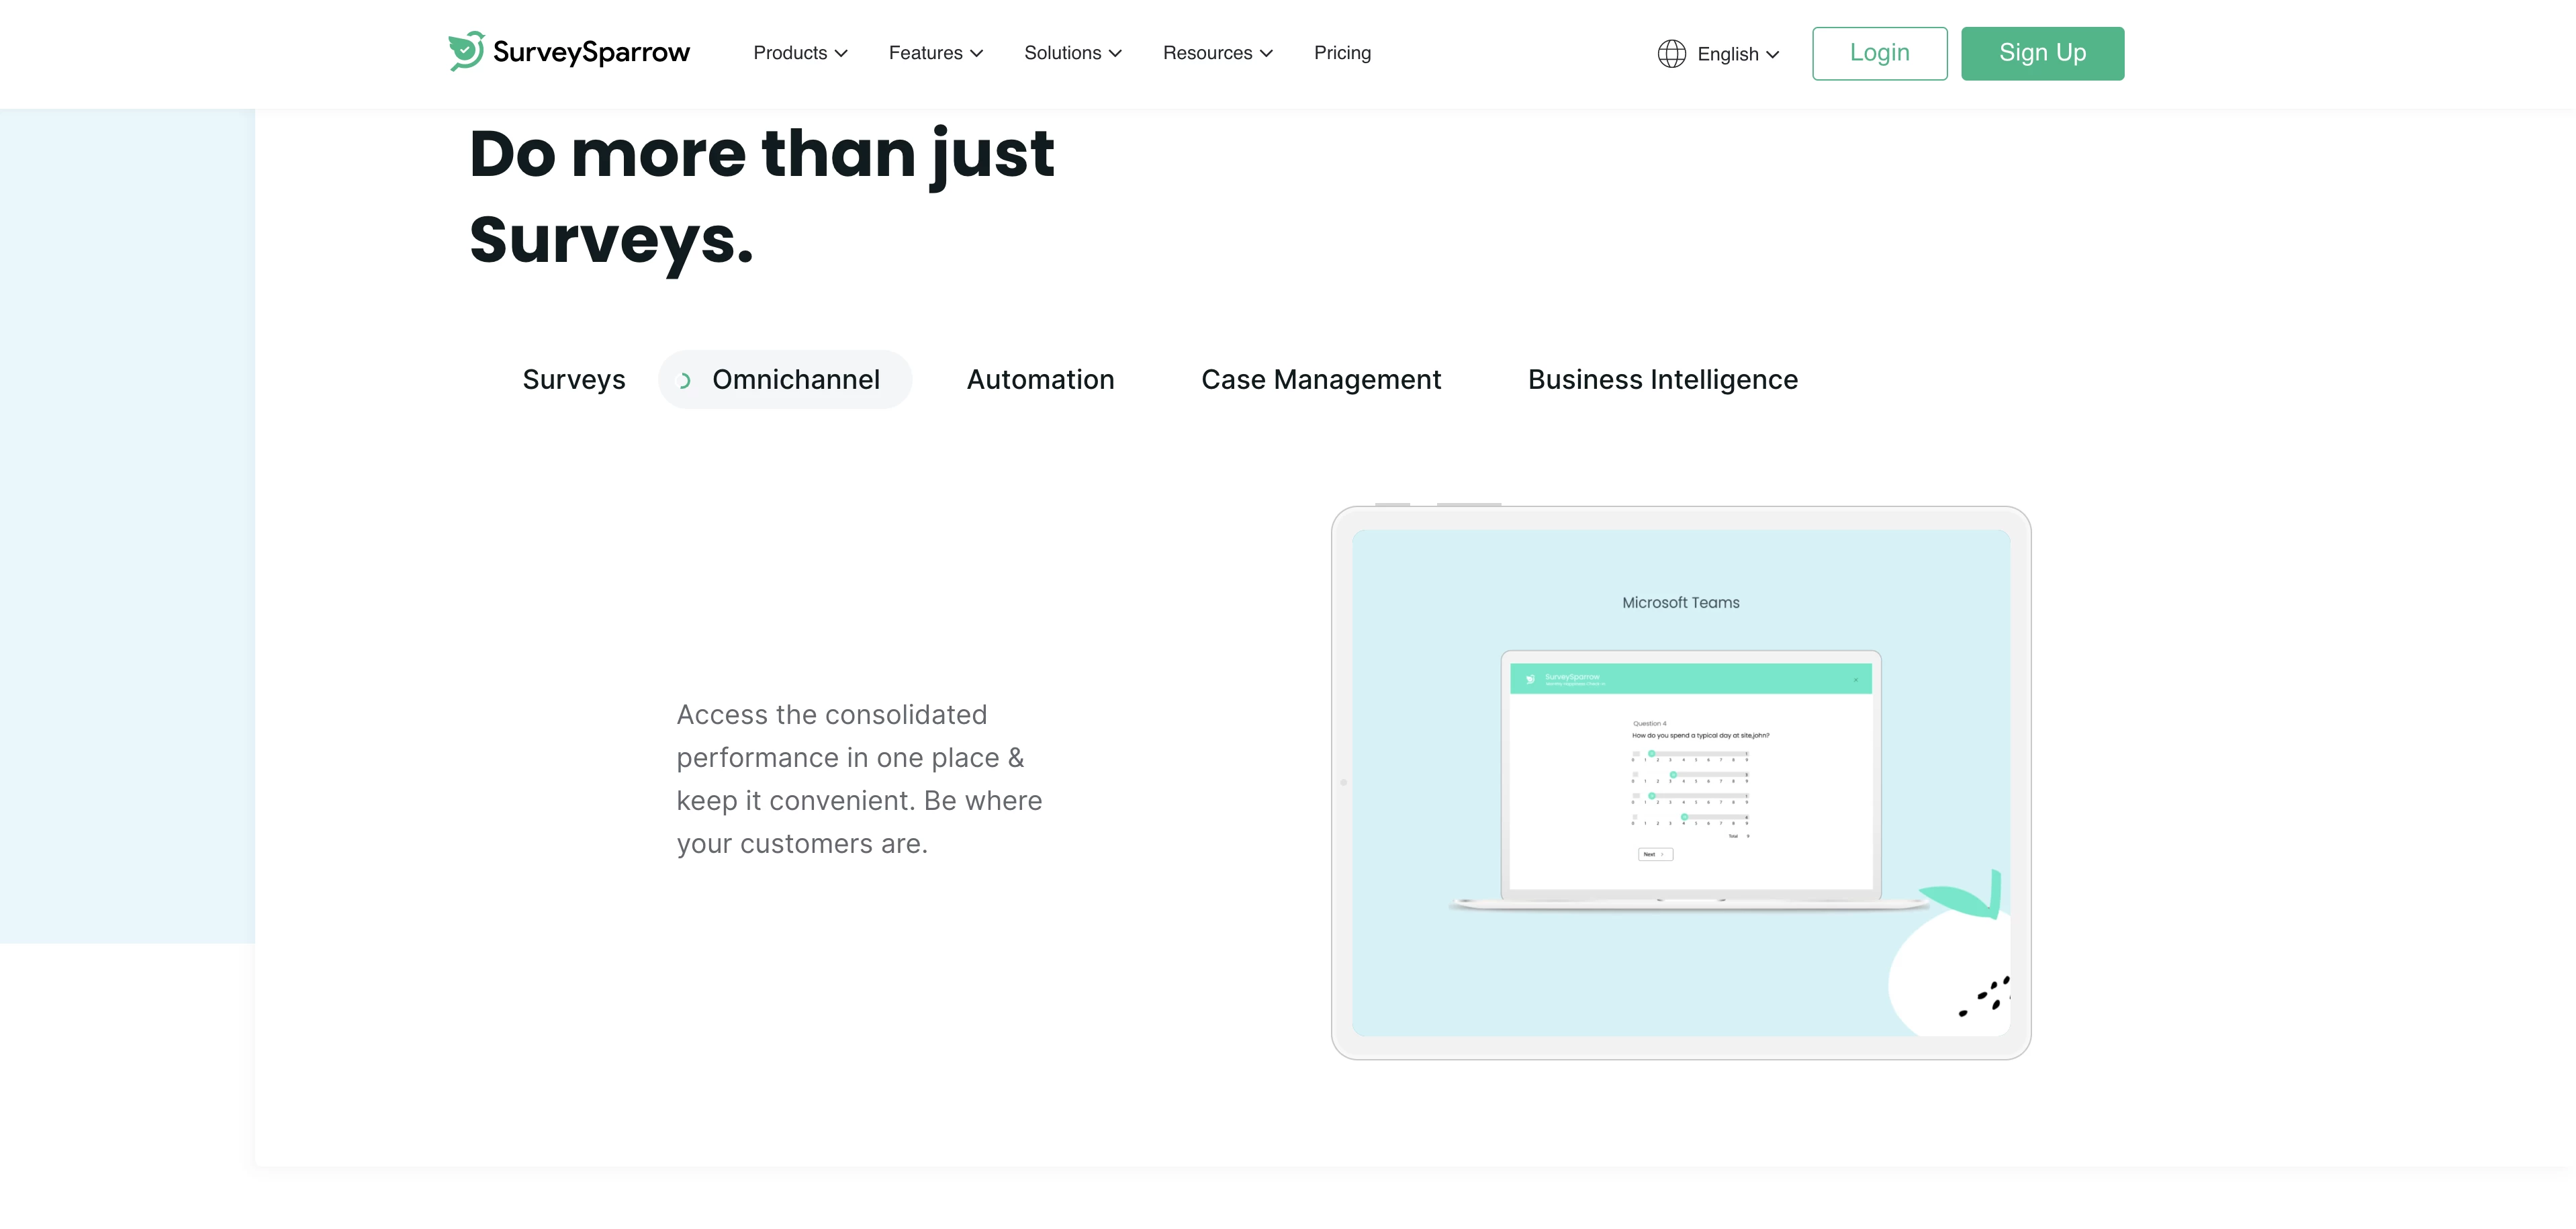Expand the Products navigation dropdown
Screen dimensions: 2576x1229
800,52
